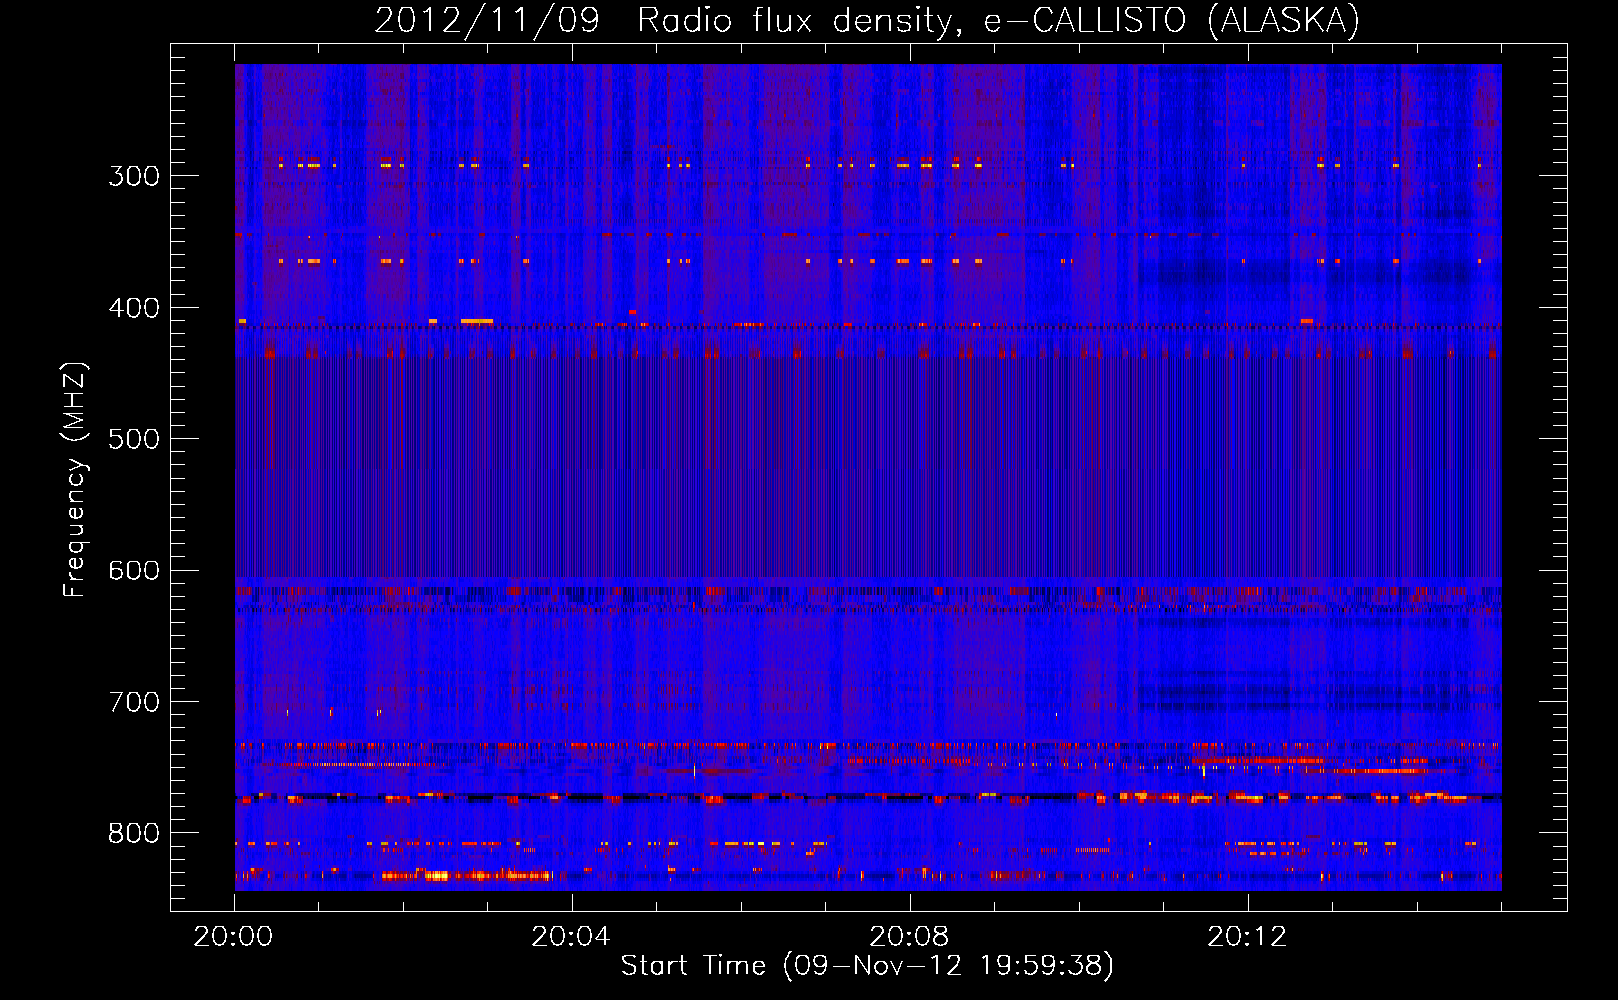Image resolution: width=1618 pixels, height=1000 pixels.
Task: Click the "20:04" time tick label
Action: (571, 937)
